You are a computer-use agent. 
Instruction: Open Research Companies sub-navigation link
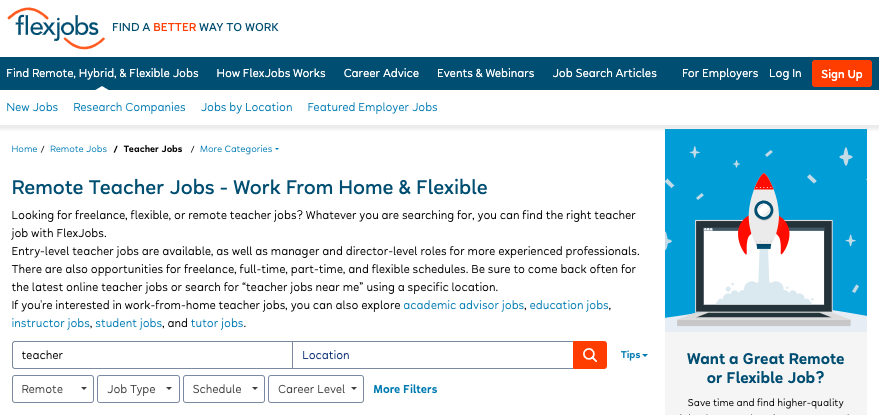pyautogui.click(x=129, y=107)
